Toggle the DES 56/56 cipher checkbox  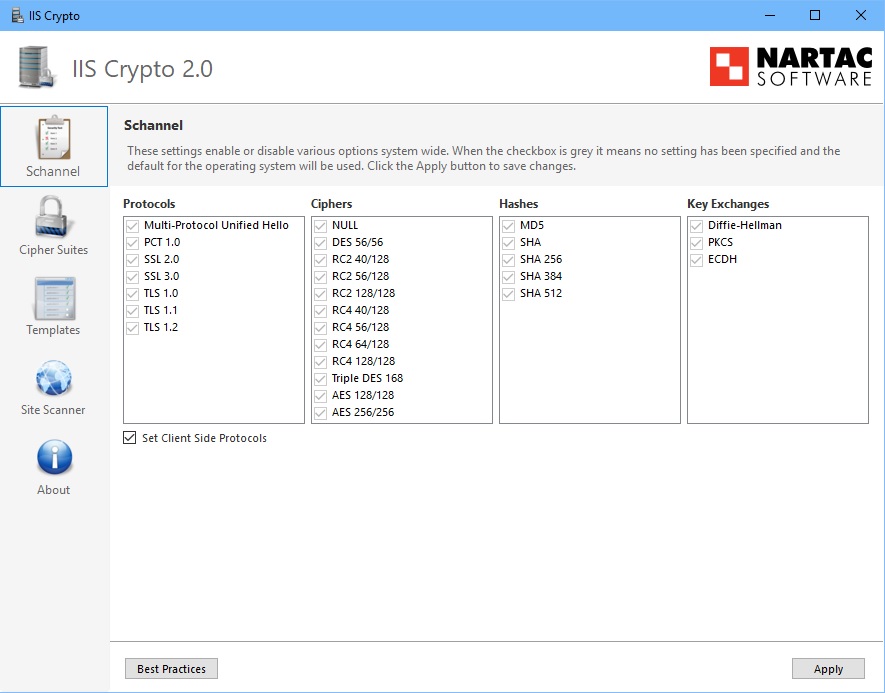click(321, 243)
